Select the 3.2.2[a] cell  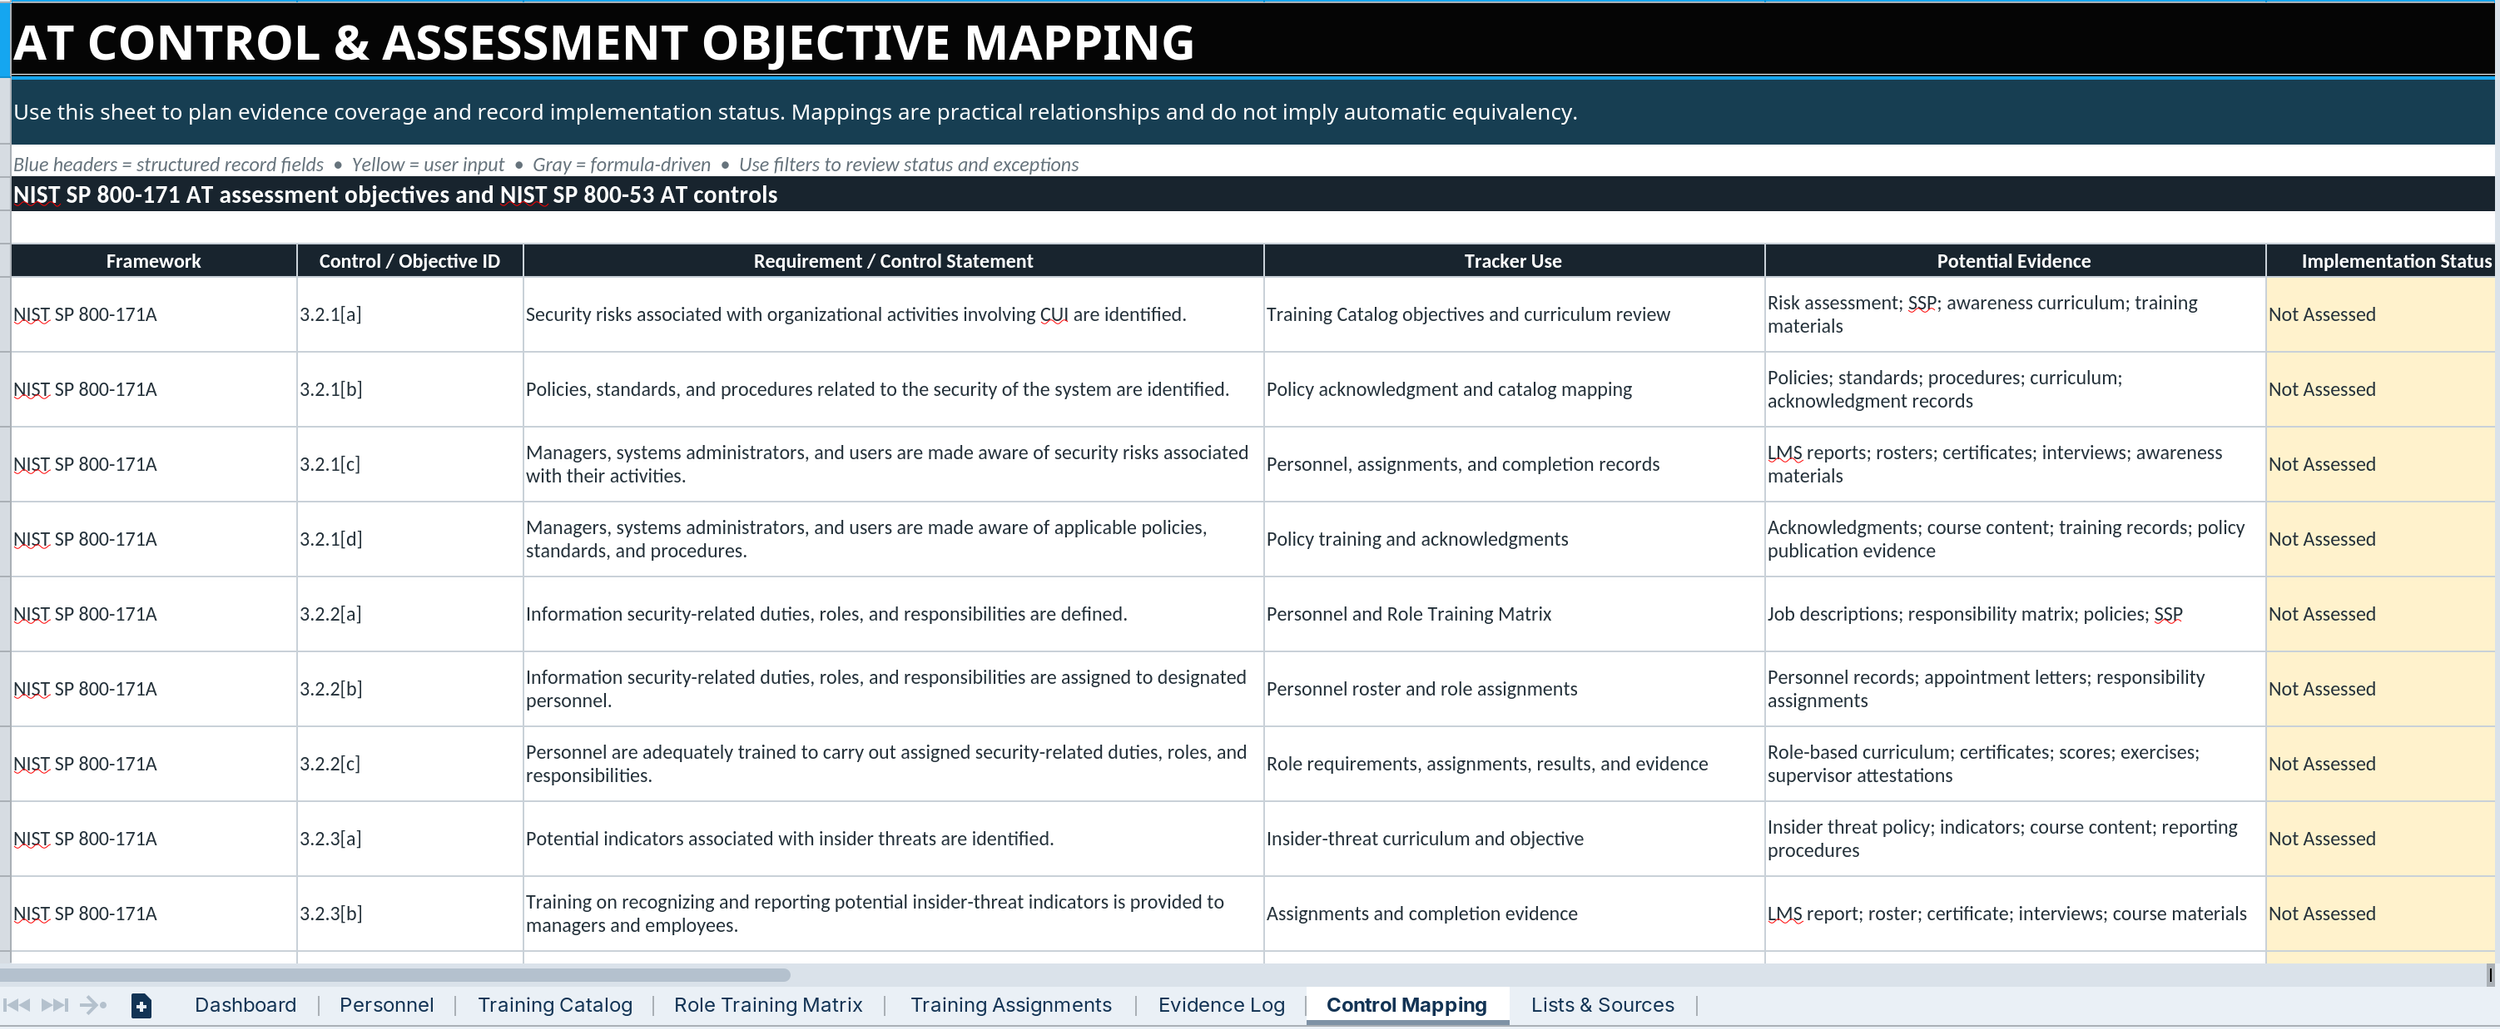[x=409, y=614]
